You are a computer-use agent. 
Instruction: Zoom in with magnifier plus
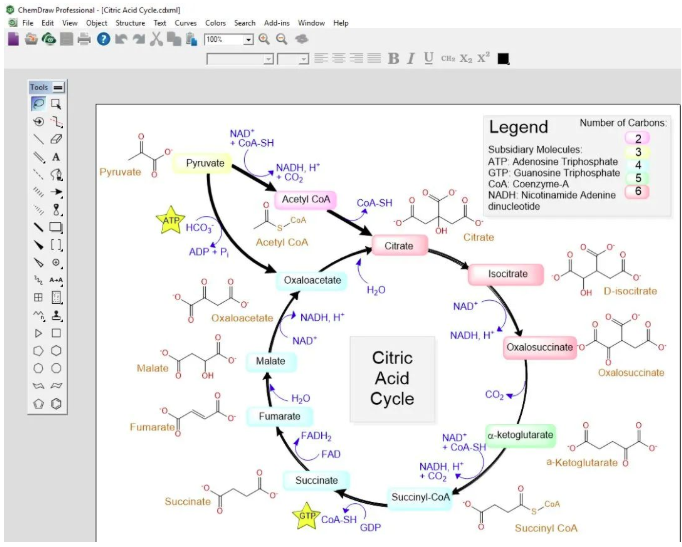point(264,39)
